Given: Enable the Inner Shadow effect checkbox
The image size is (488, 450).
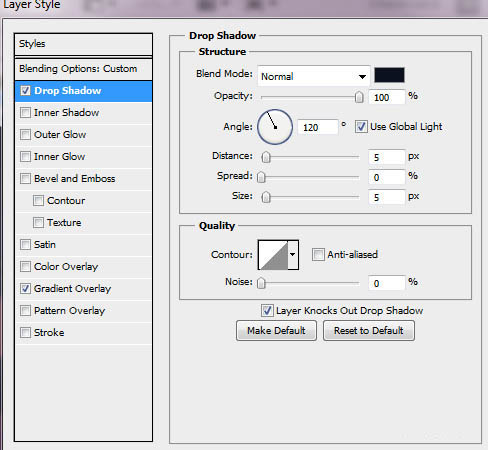Looking at the screenshot, I should (25, 113).
